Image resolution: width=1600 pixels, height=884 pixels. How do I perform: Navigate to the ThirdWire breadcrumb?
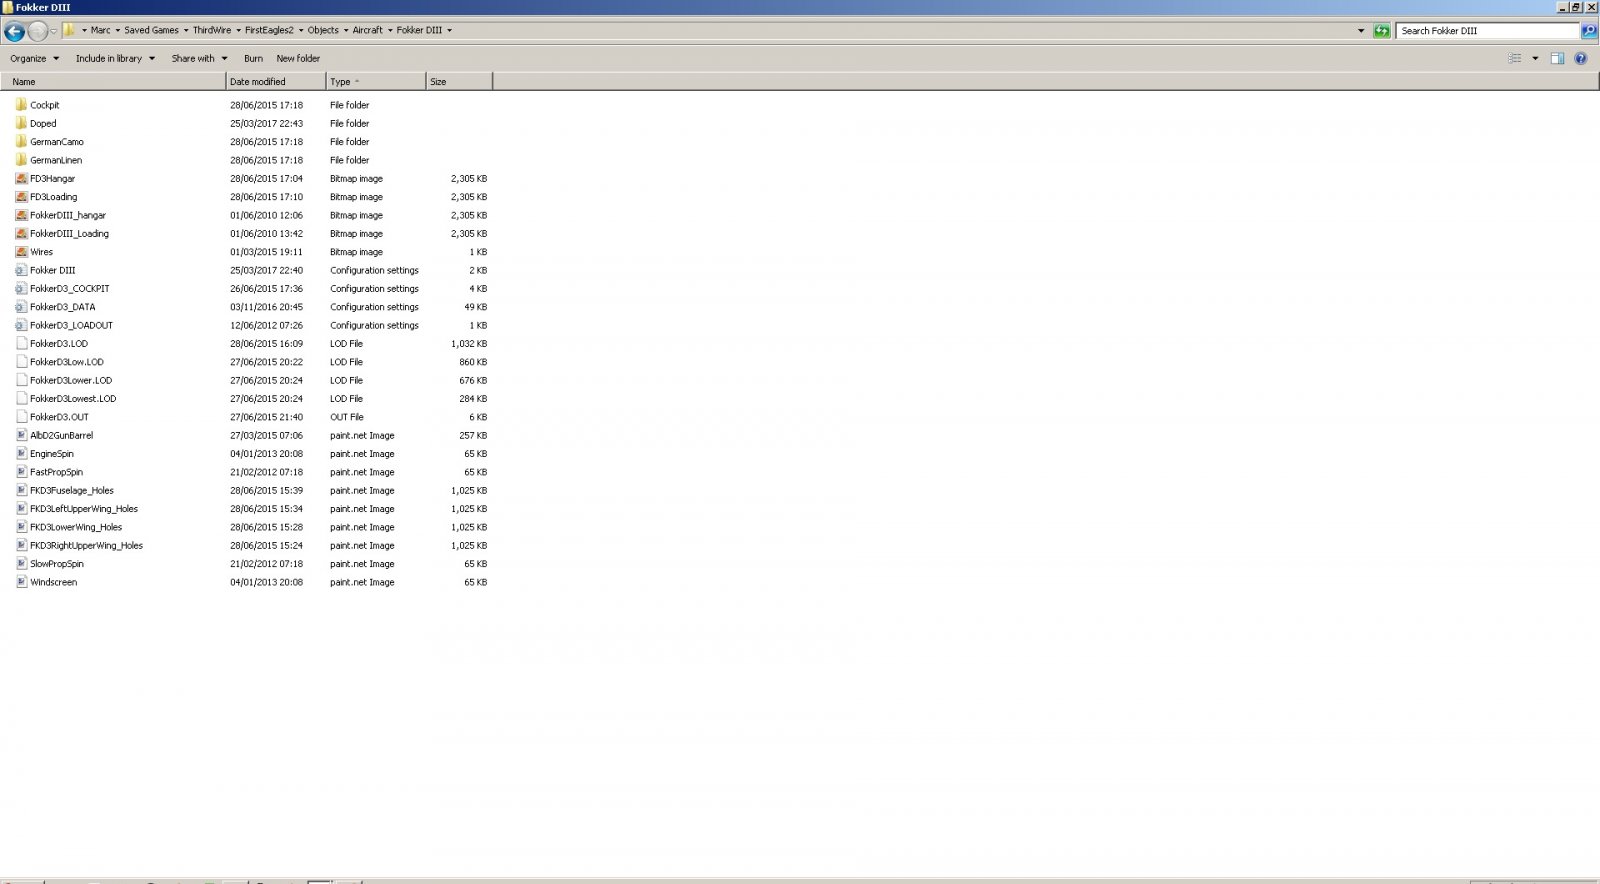(212, 31)
